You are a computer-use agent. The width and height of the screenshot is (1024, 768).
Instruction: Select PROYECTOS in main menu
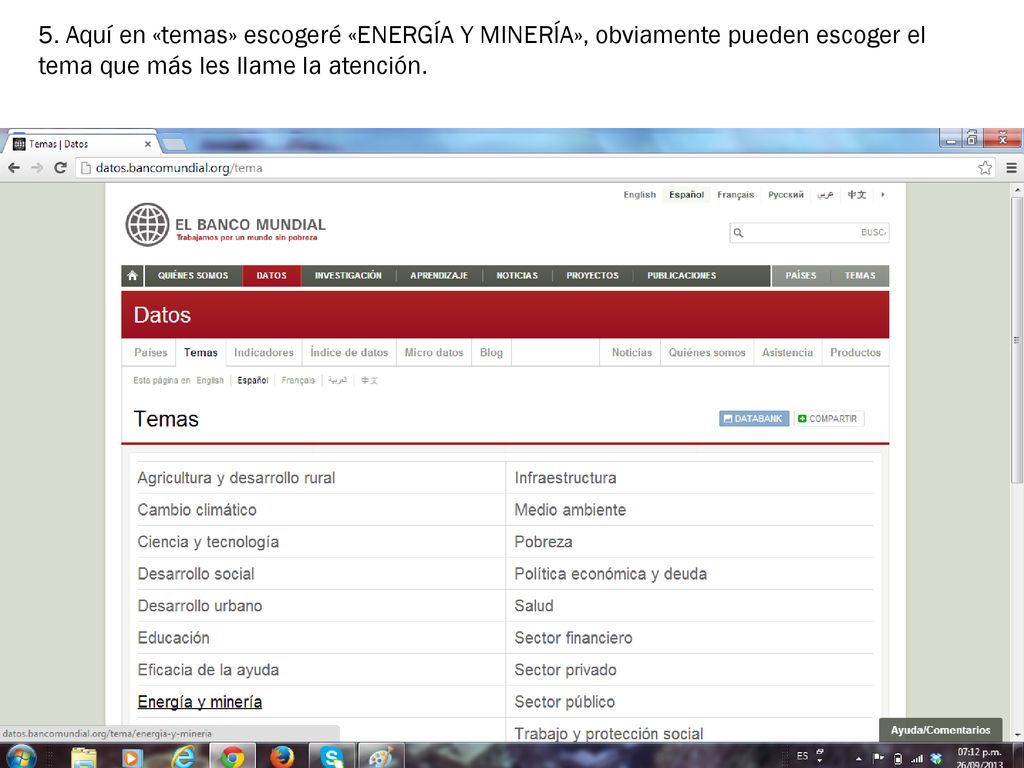tap(592, 276)
